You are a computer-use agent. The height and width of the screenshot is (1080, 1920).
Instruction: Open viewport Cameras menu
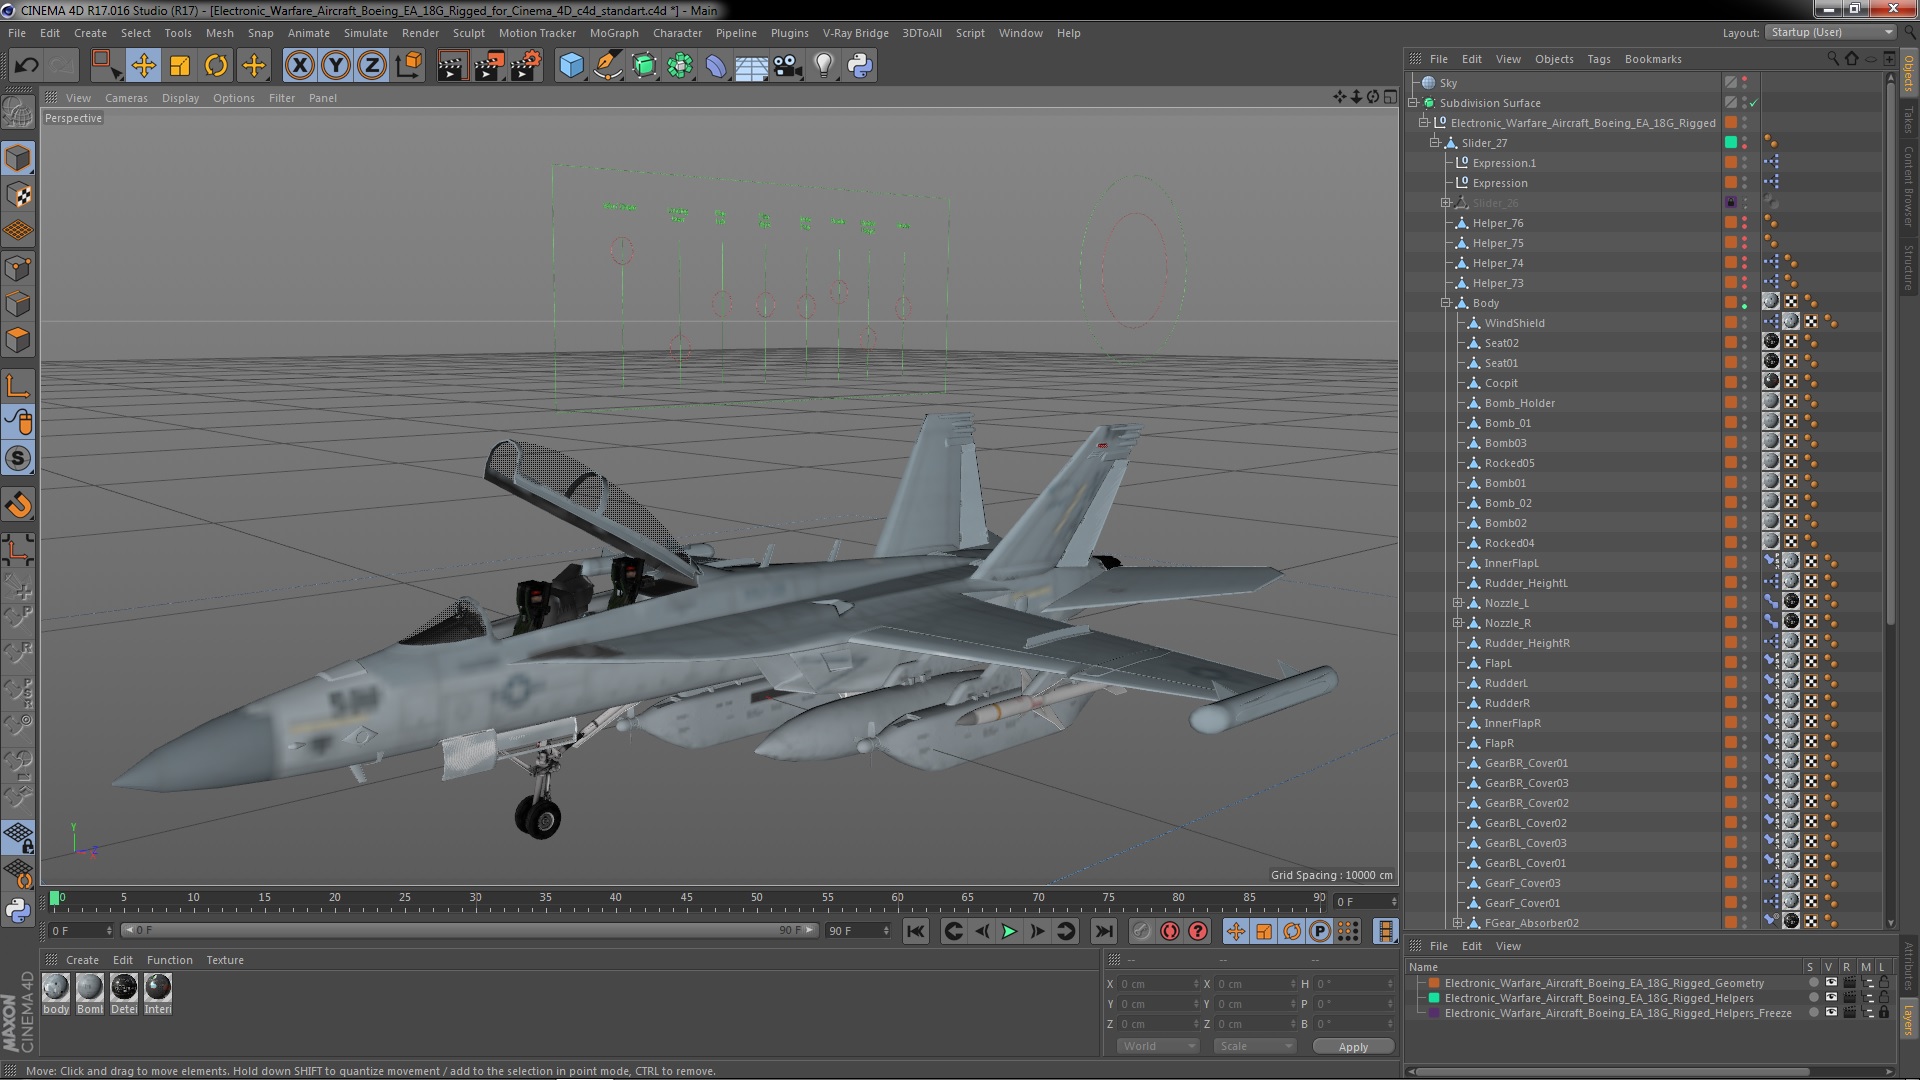click(x=126, y=98)
